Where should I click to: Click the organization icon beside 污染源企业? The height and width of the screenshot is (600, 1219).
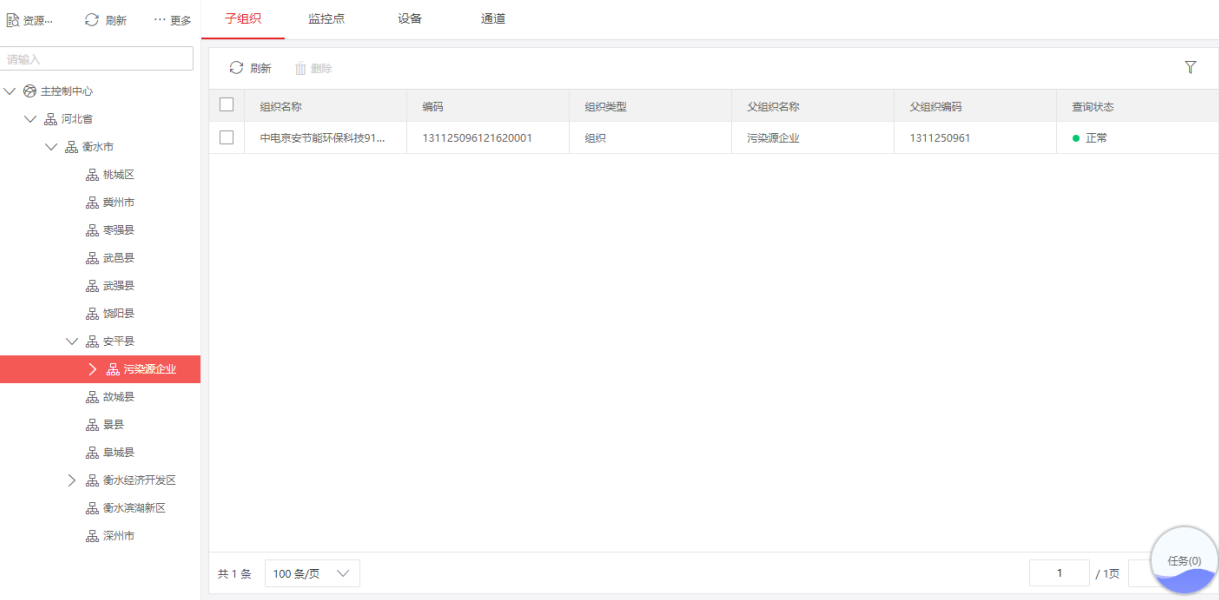click(113, 369)
